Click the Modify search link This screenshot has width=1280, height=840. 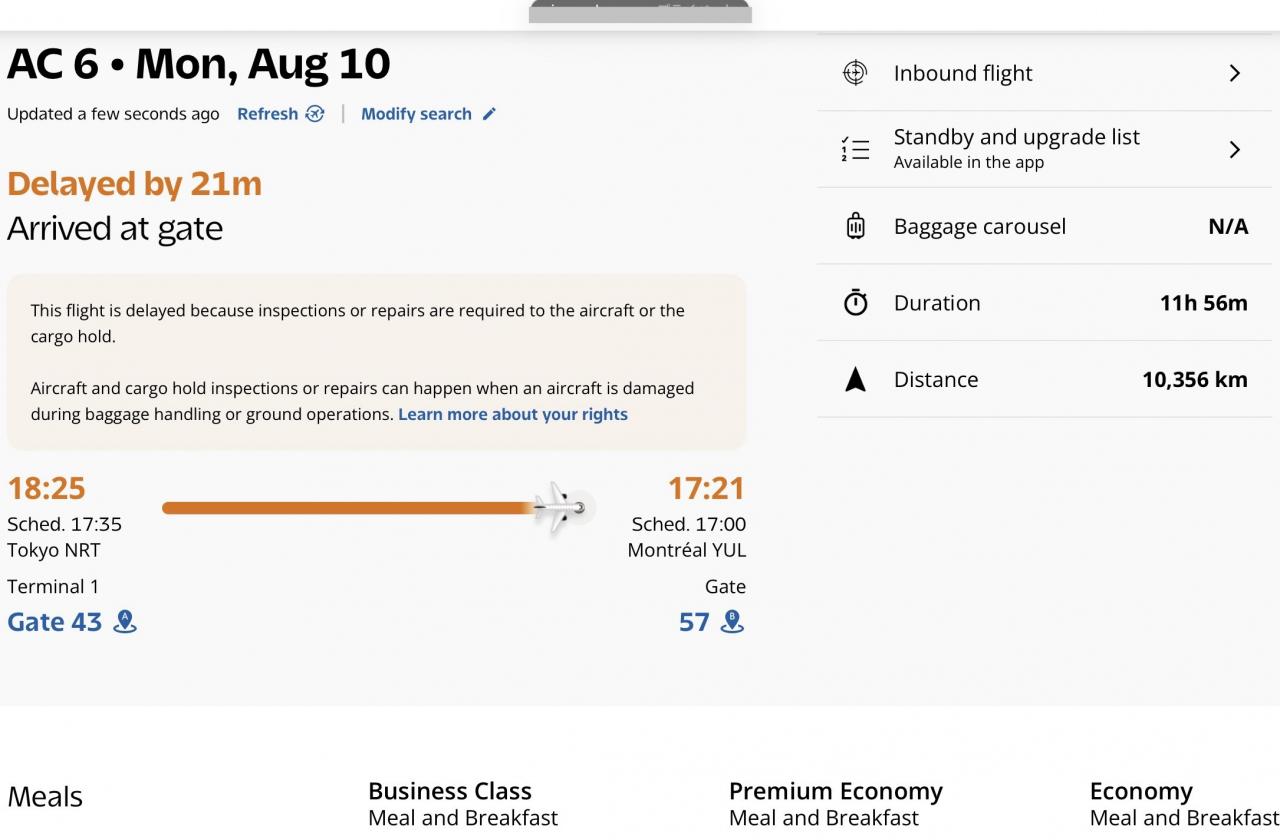416,114
